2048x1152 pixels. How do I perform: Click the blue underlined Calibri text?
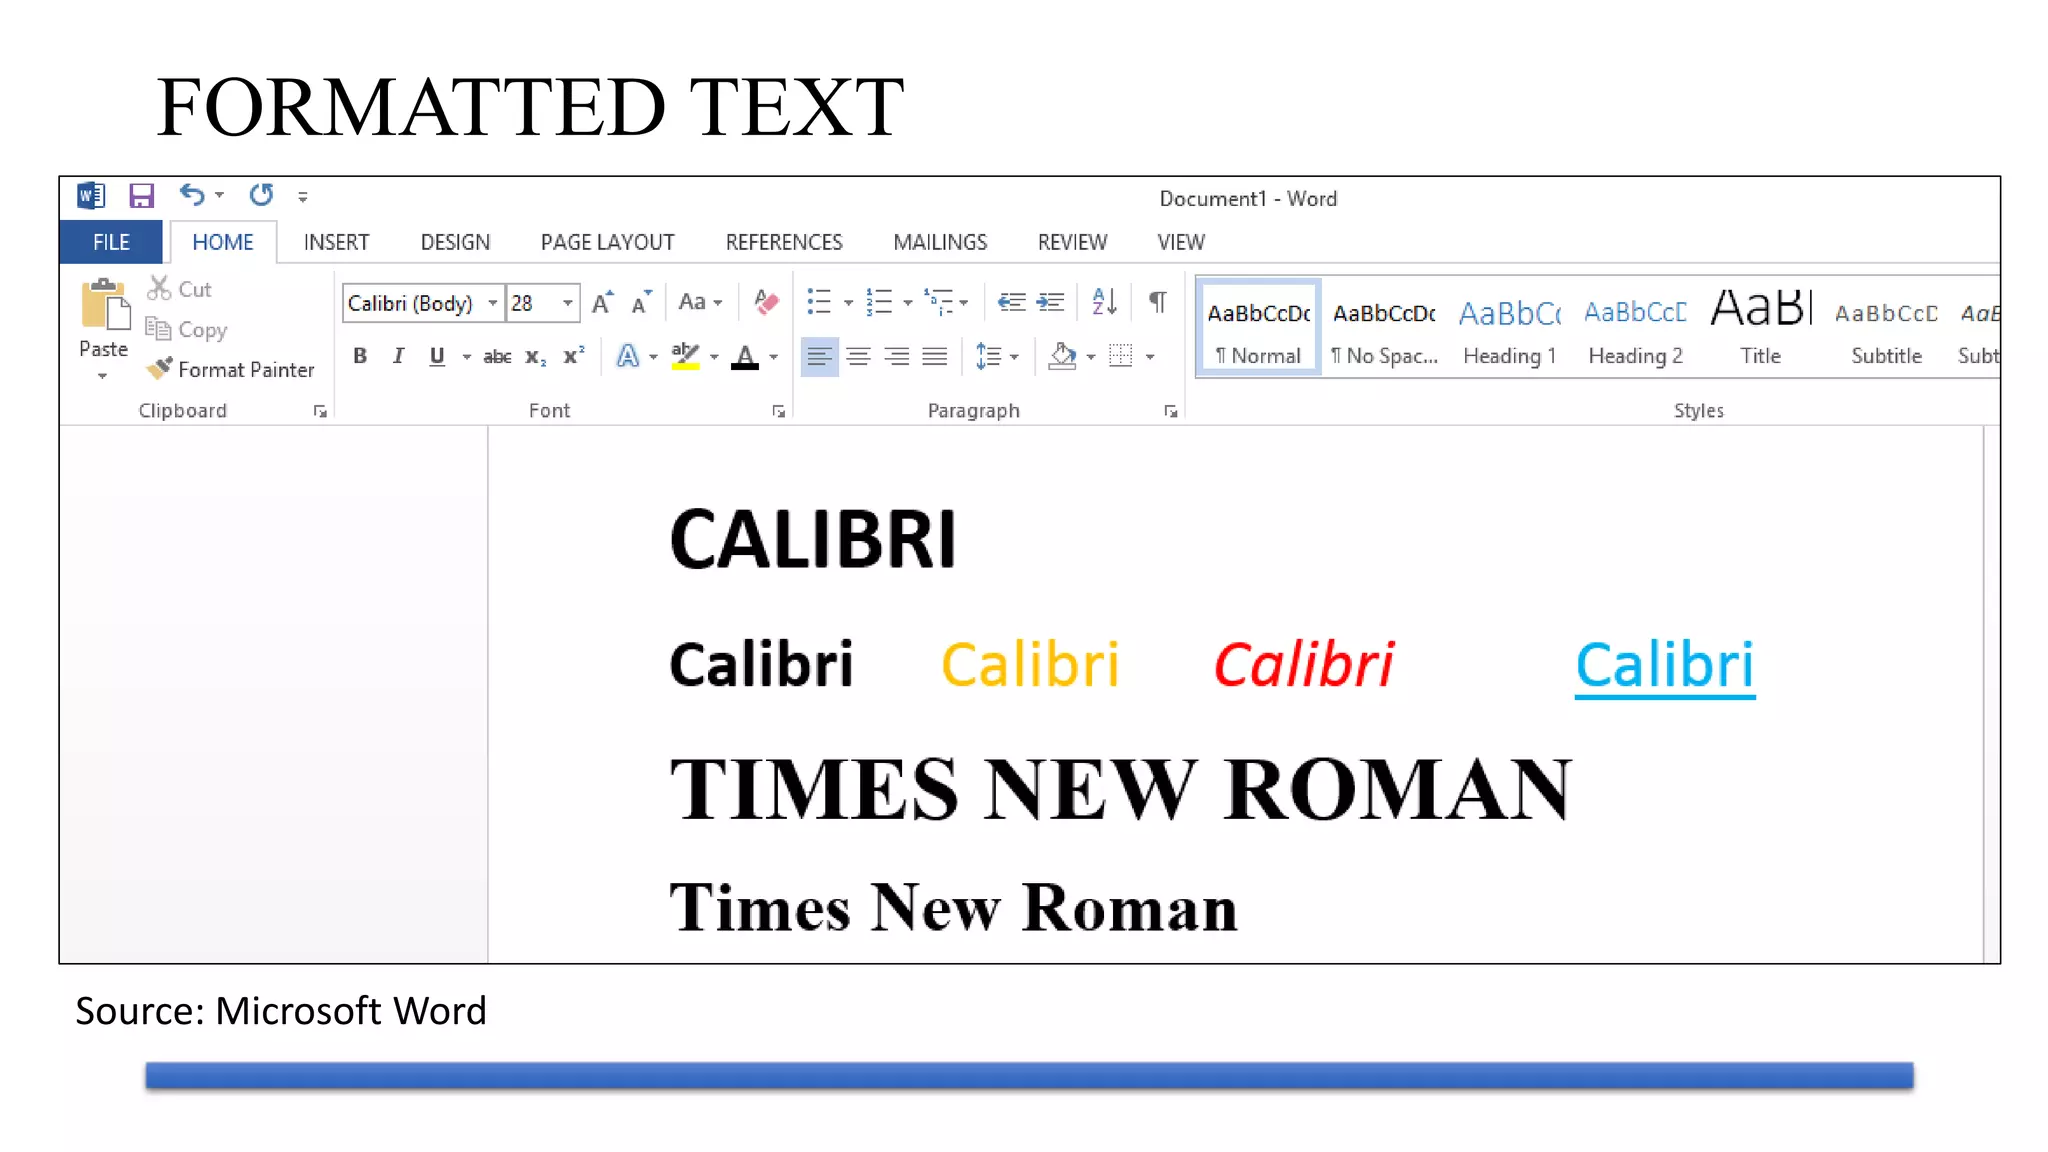click(x=1665, y=666)
